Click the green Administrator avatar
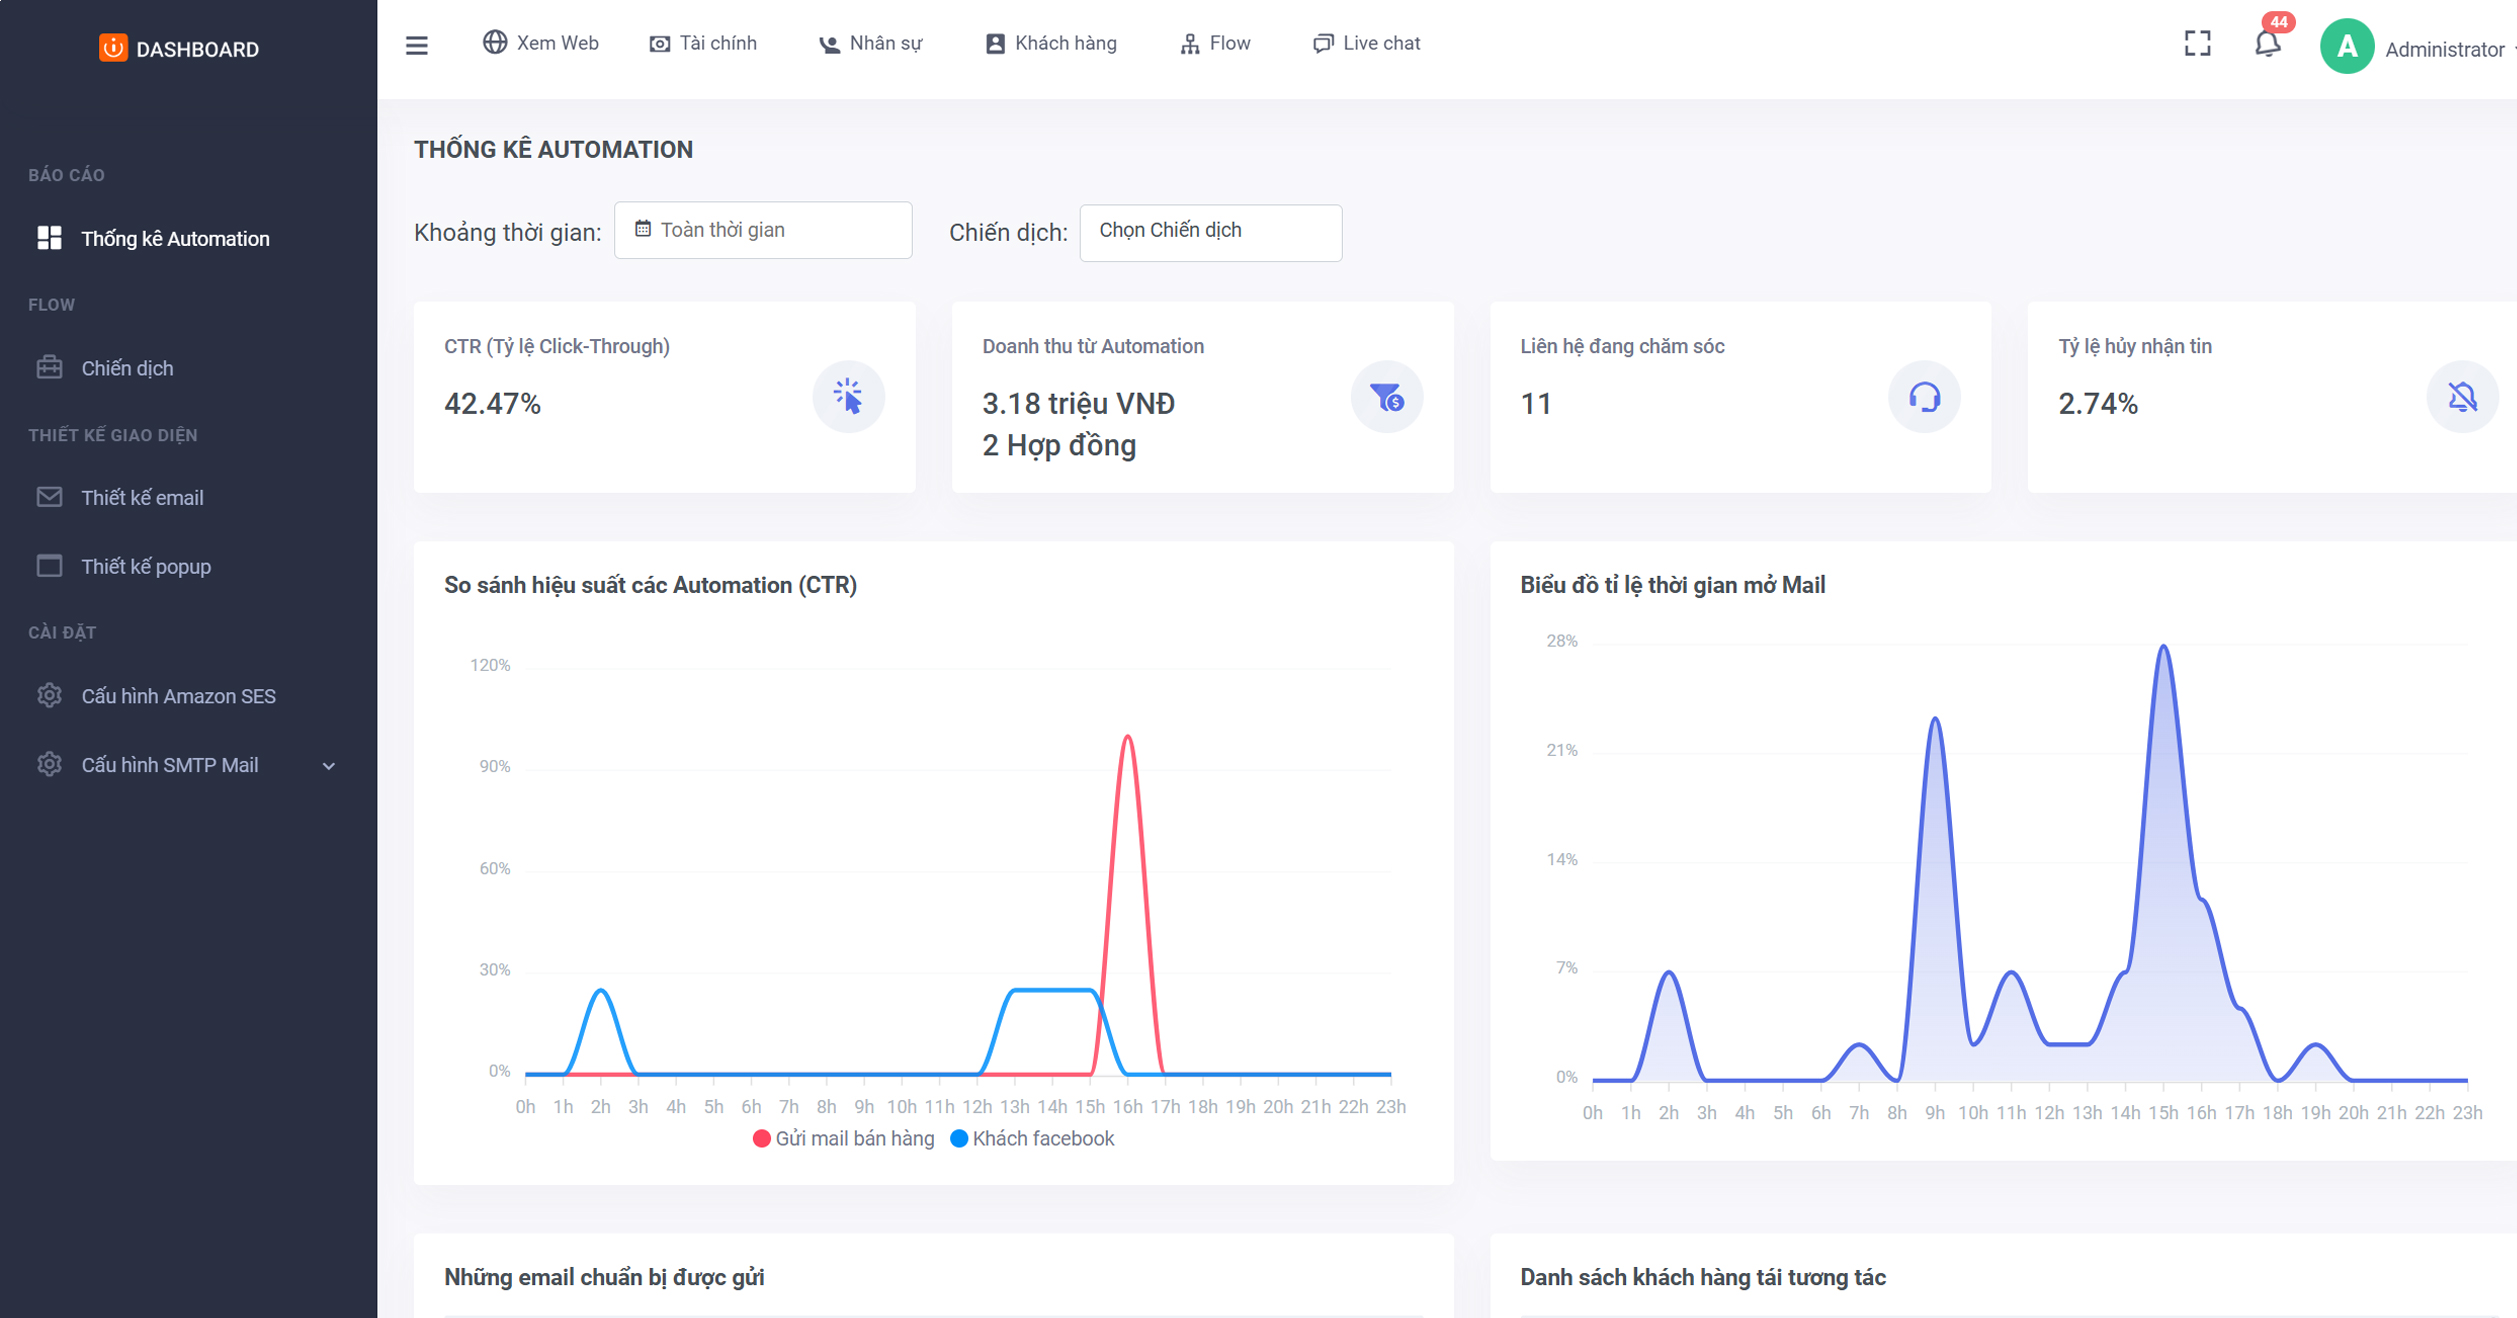The width and height of the screenshot is (2517, 1318). [2346, 46]
